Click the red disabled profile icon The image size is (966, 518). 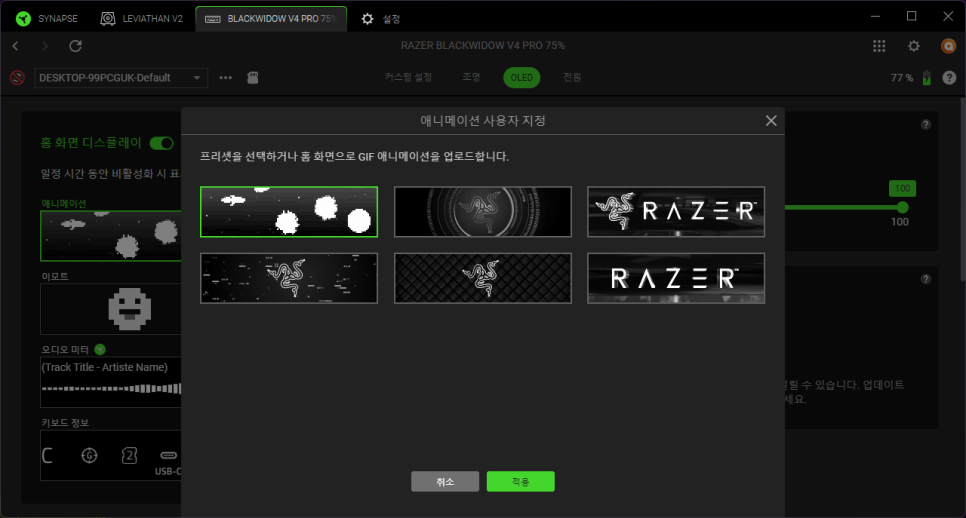(17, 78)
